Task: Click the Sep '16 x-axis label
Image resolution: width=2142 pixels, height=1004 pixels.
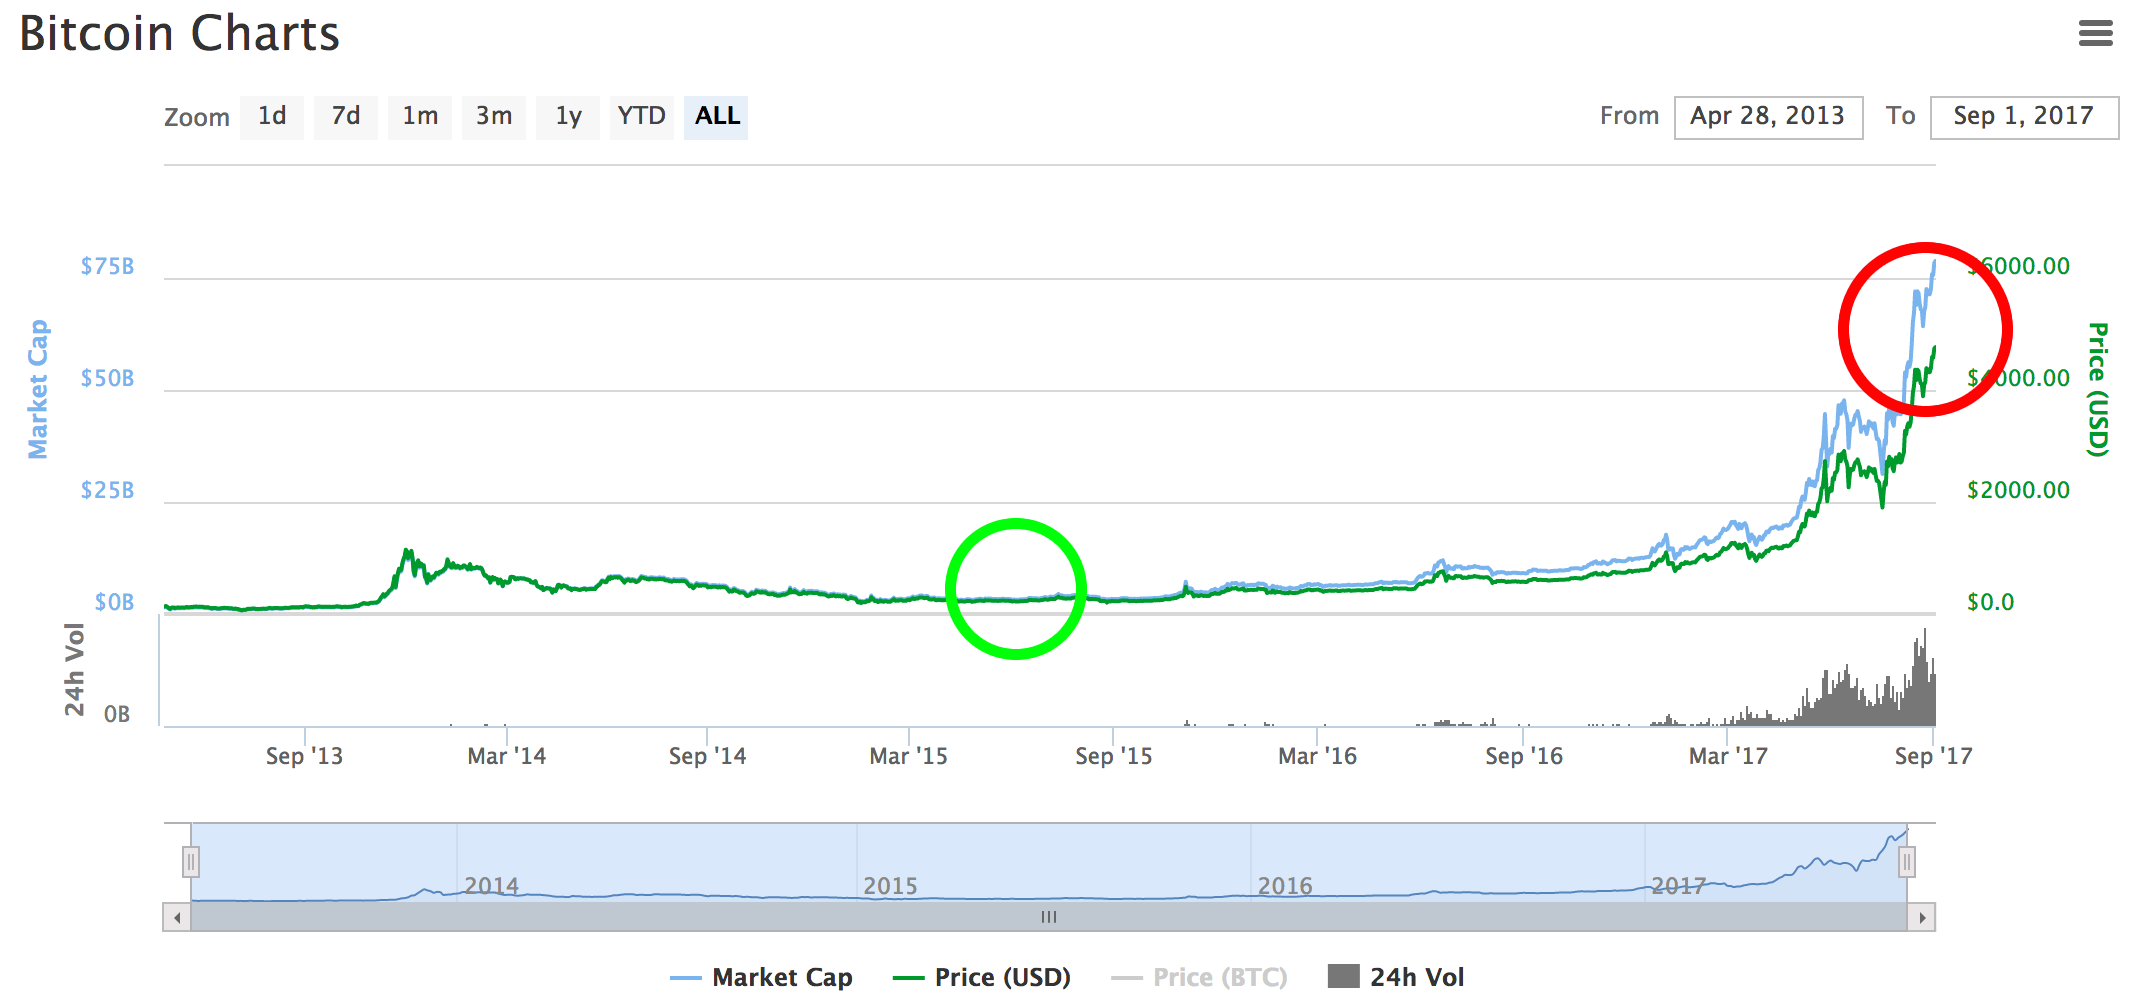Action: coord(1523,756)
